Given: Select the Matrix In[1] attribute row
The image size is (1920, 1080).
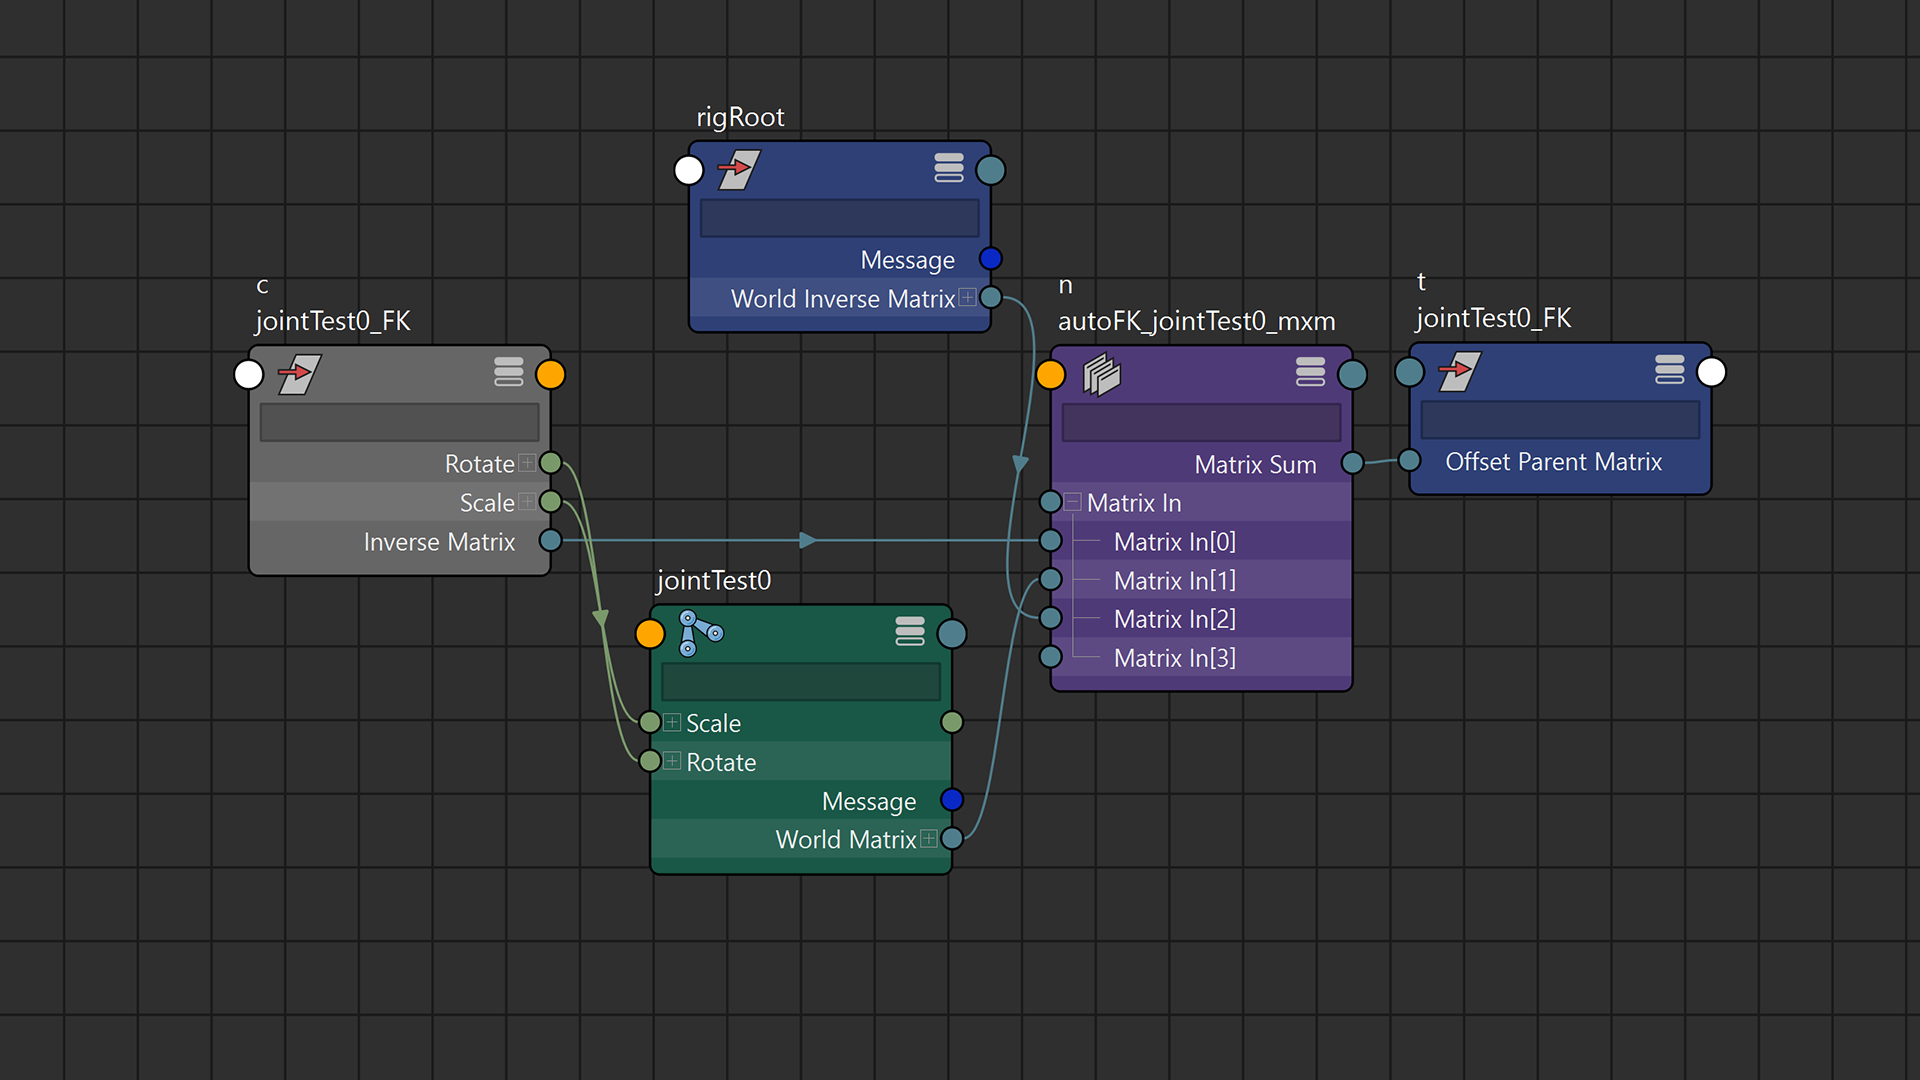Looking at the screenshot, I should click(x=1174, y=580).
